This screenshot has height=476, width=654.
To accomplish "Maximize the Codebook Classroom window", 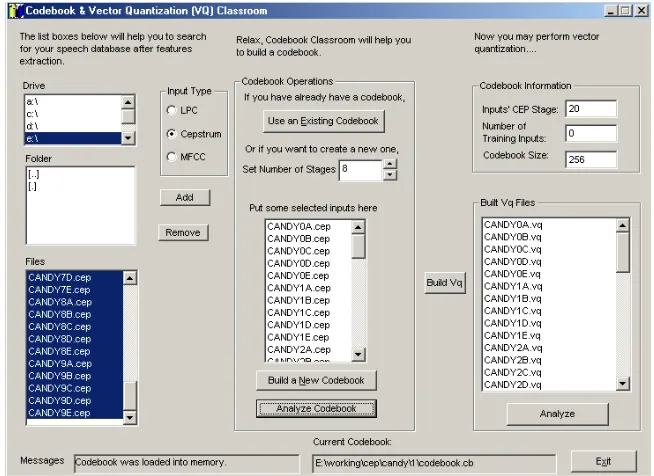I will tap(626, 11).
